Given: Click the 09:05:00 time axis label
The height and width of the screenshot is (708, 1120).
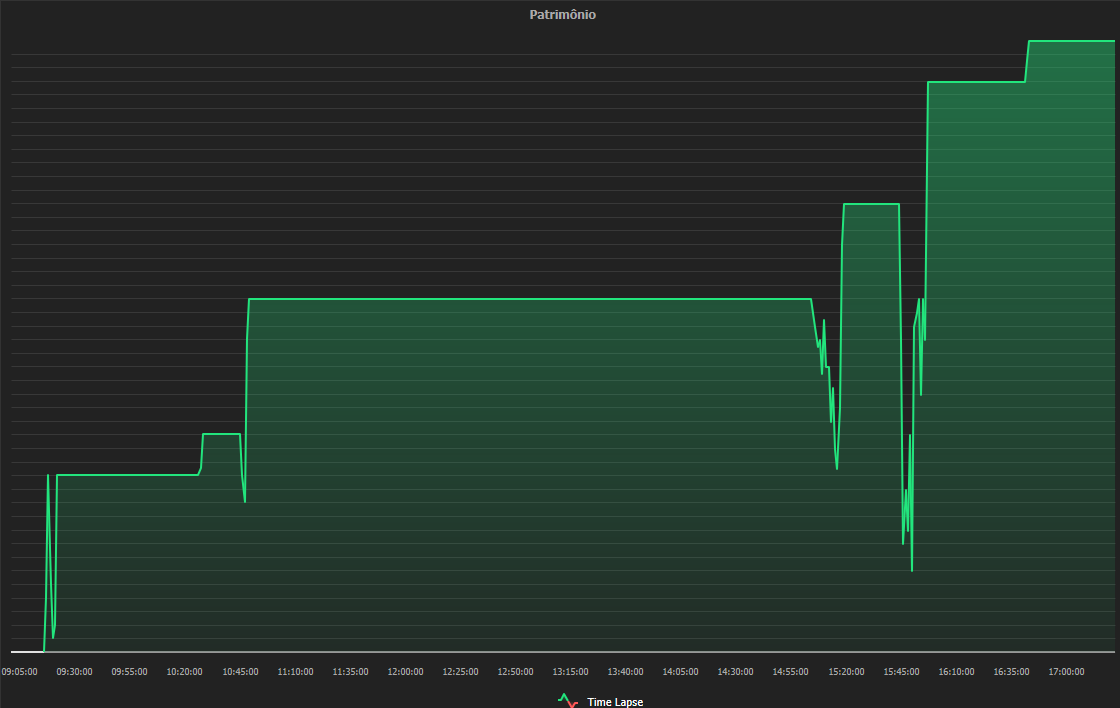Looking at the screenshot, I should tap(19, 672).
